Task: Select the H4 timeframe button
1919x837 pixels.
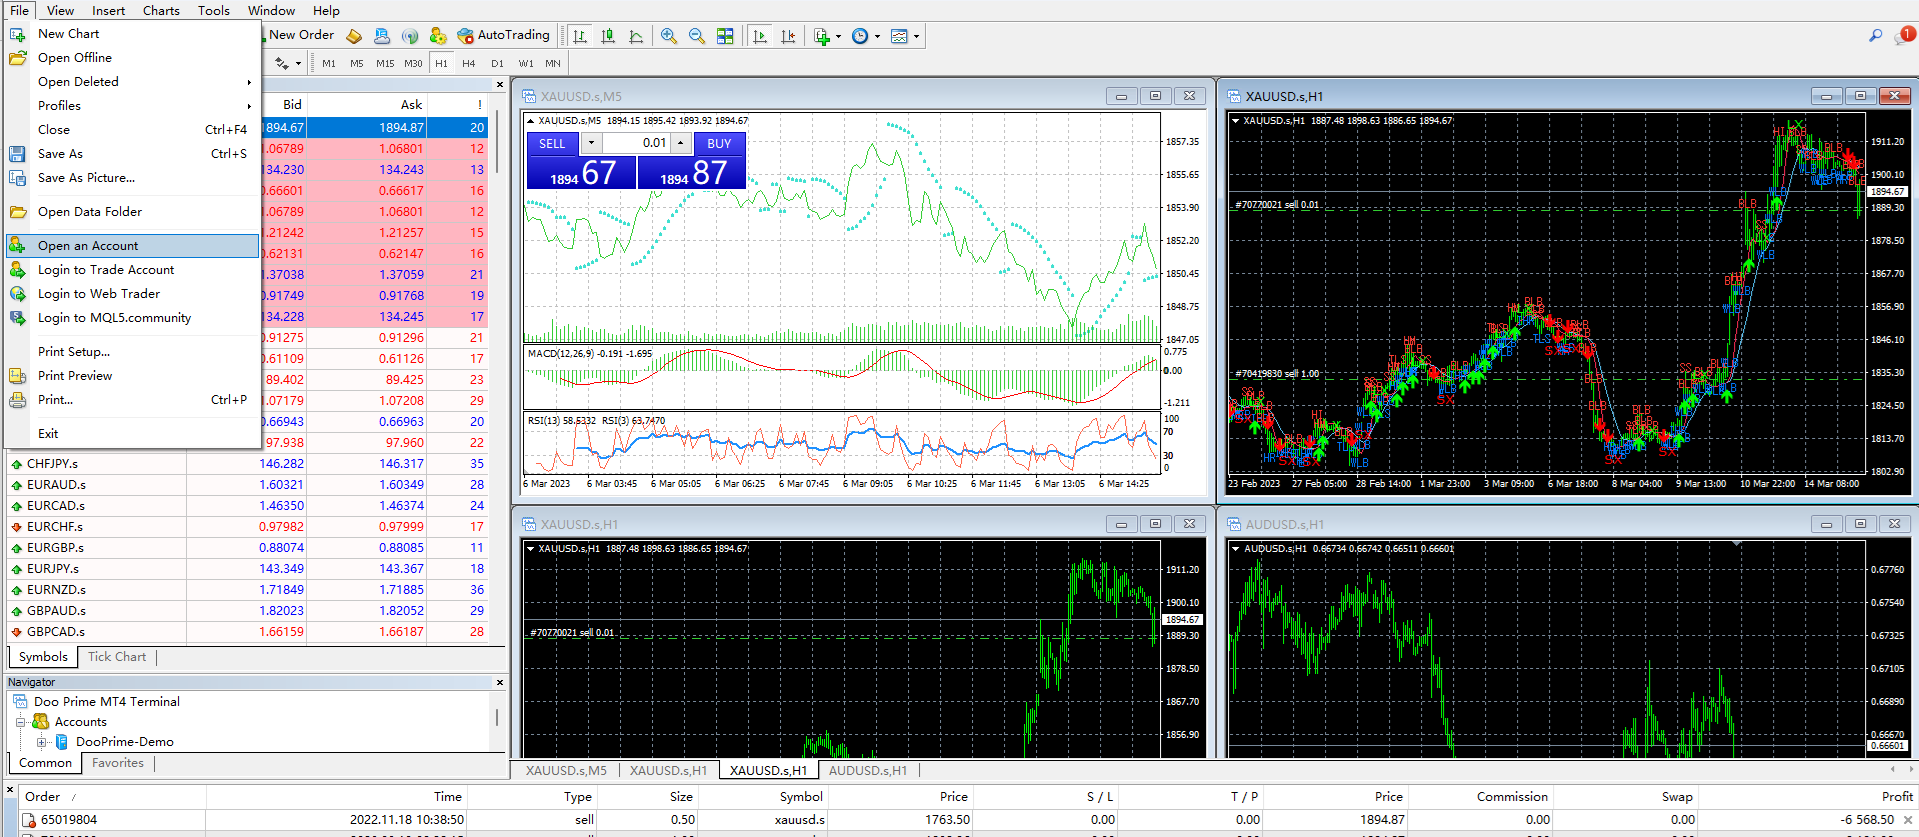Action: pyautogui.click(x=468, y=63)
